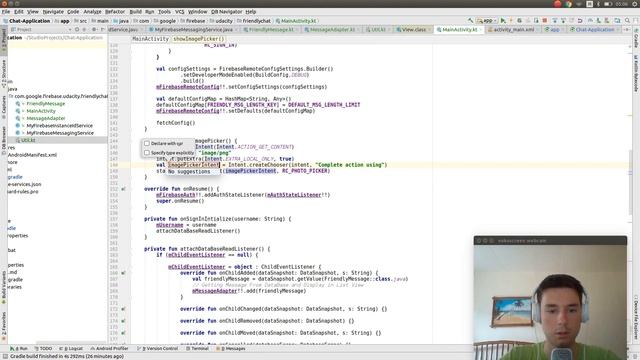Click the battery indicator in top bar

coord(608,4)
